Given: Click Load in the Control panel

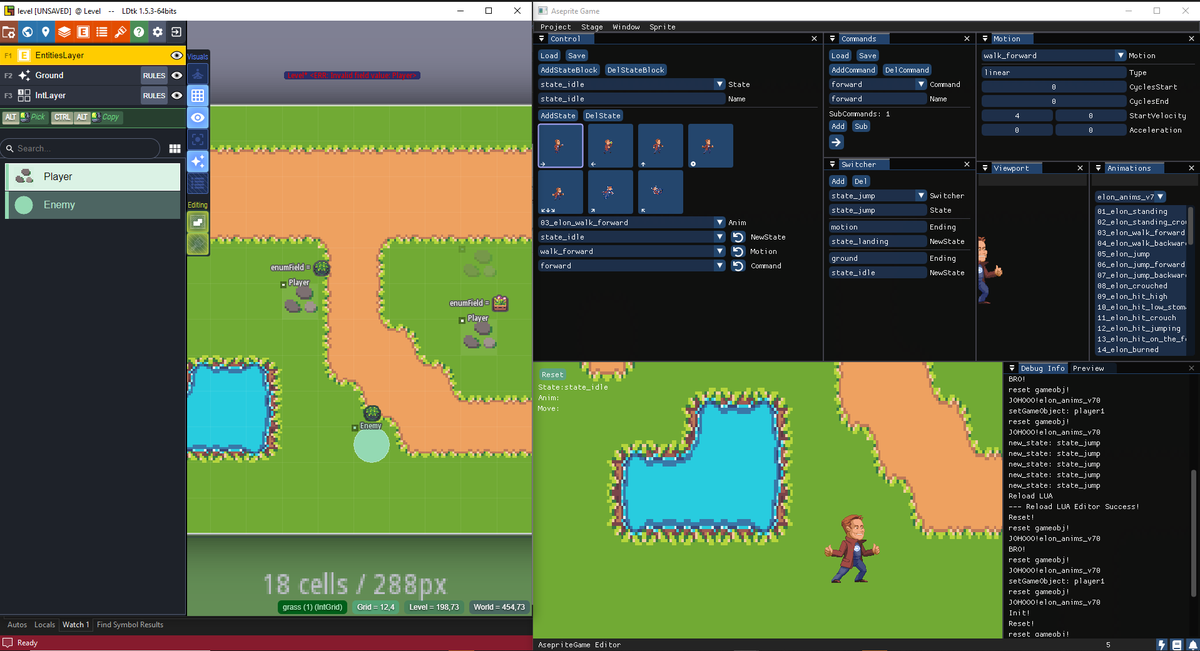Looking at the screenshot, I should [x=549, y=56].
